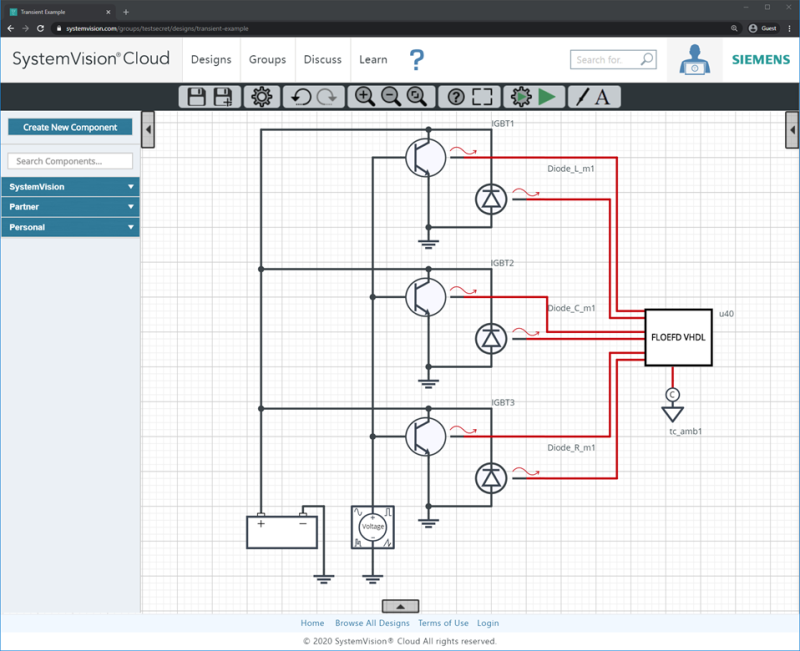
Task: Click the Siemens logo
Action: tap(761, 60)
